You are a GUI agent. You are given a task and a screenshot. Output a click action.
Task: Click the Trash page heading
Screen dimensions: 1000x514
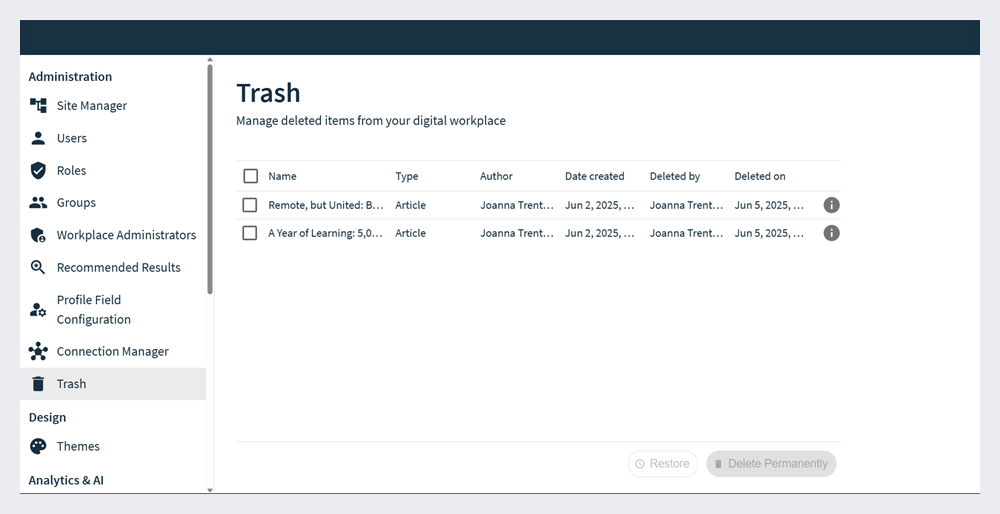(268, 93)
